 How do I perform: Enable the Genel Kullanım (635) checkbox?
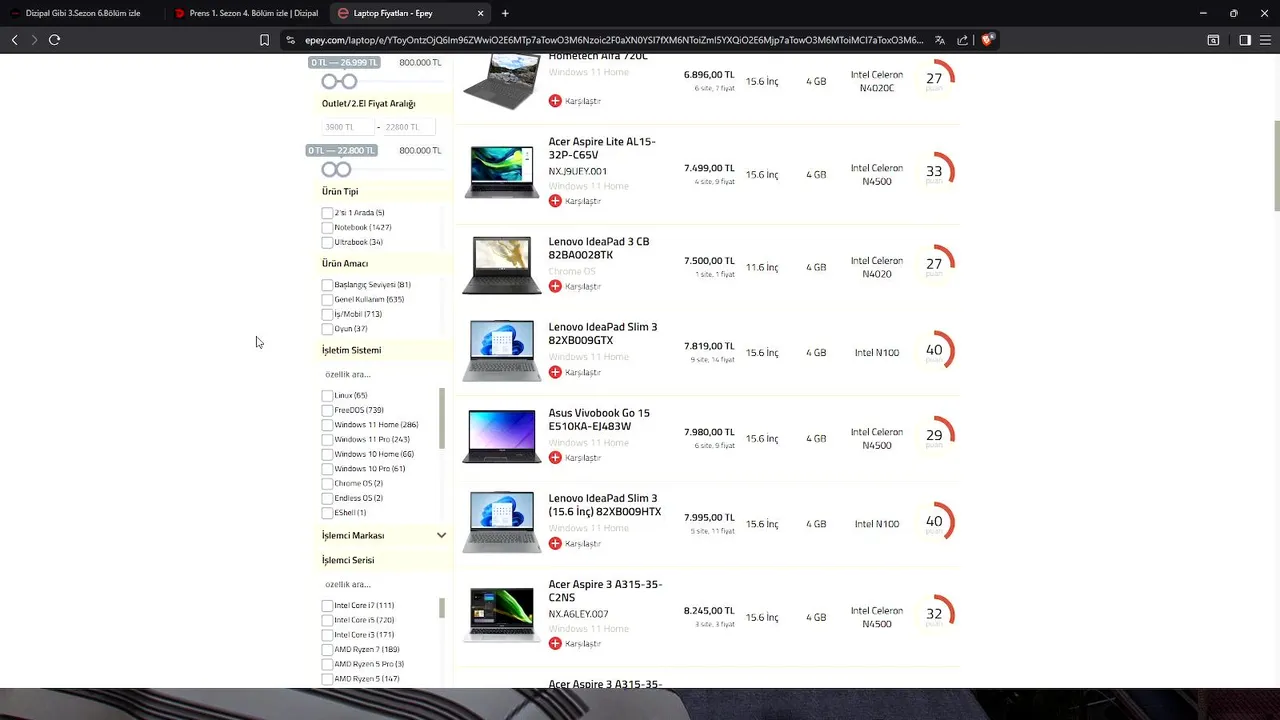coord(327,299)
